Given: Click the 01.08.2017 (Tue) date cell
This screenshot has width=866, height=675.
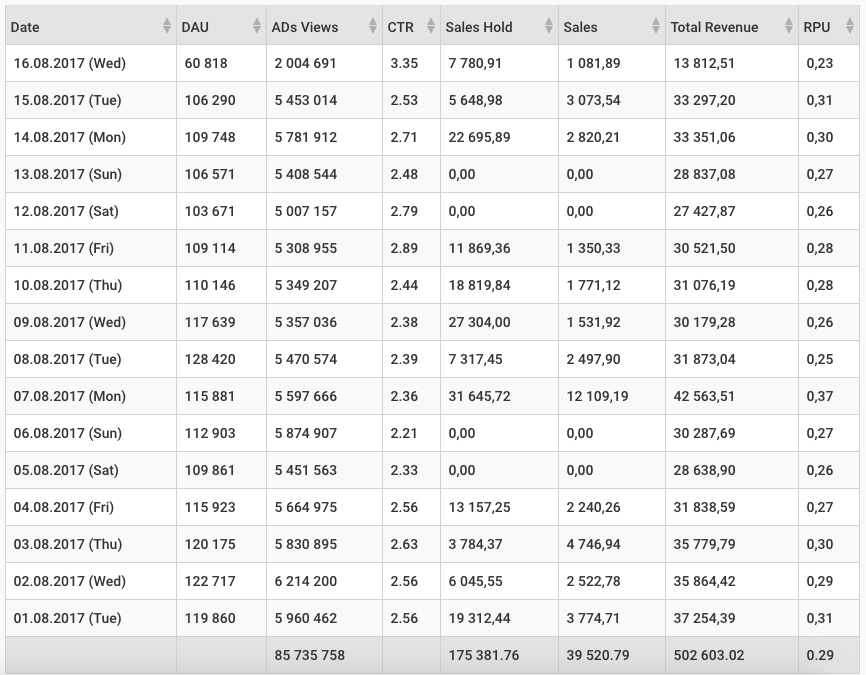Looking at the screenshot, I should pos(68,618).
